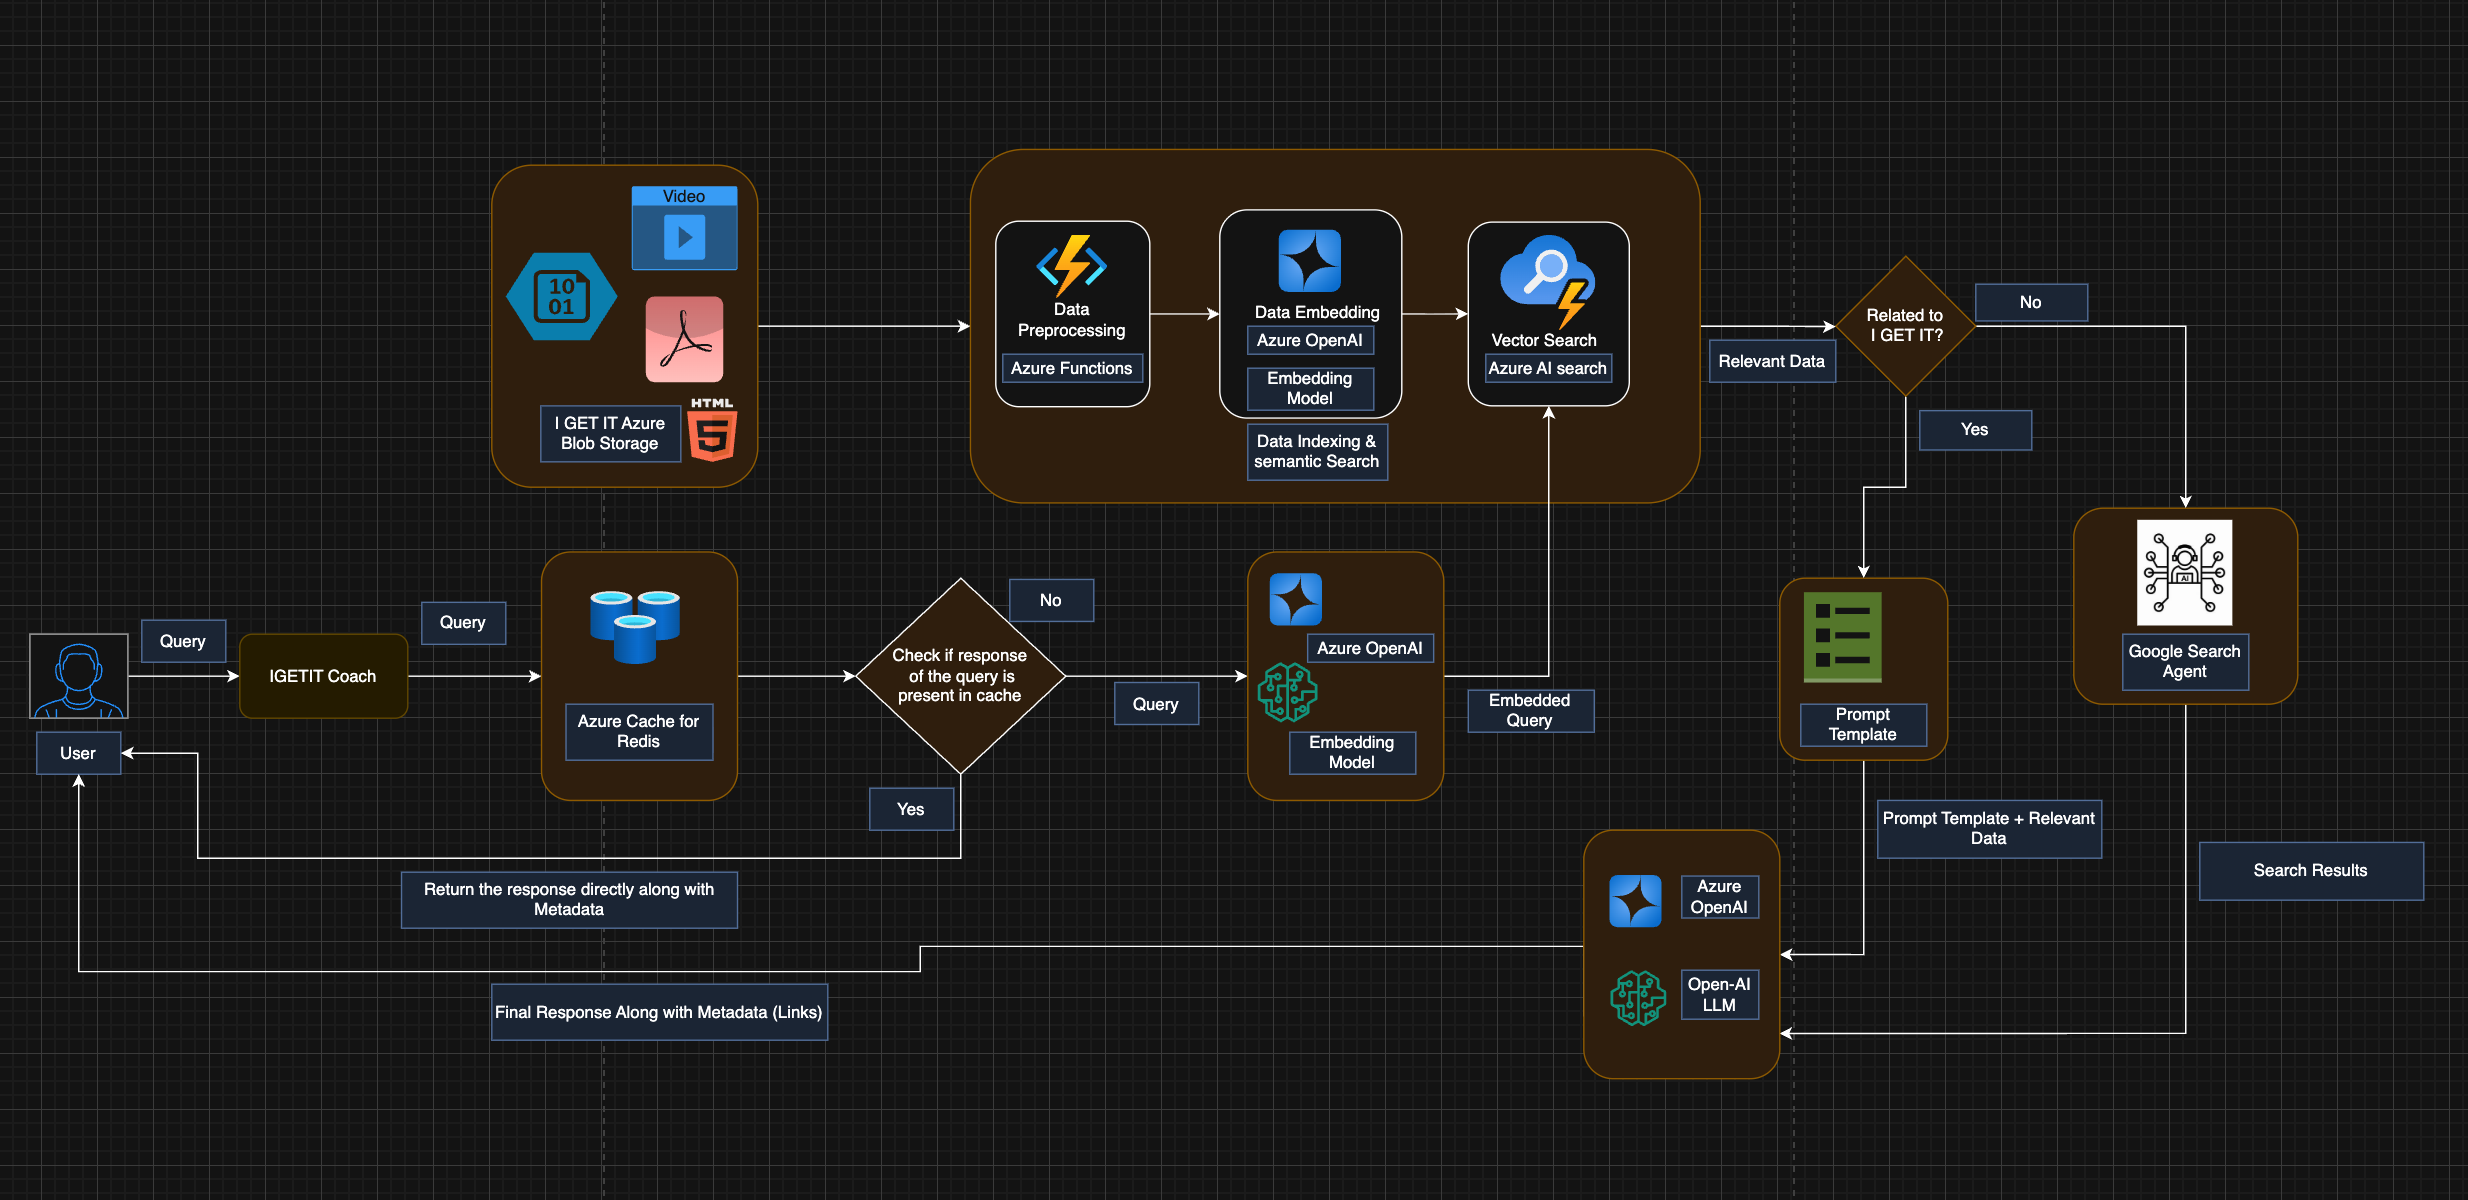
Task: Click the 'User' label
Action: 78,753
